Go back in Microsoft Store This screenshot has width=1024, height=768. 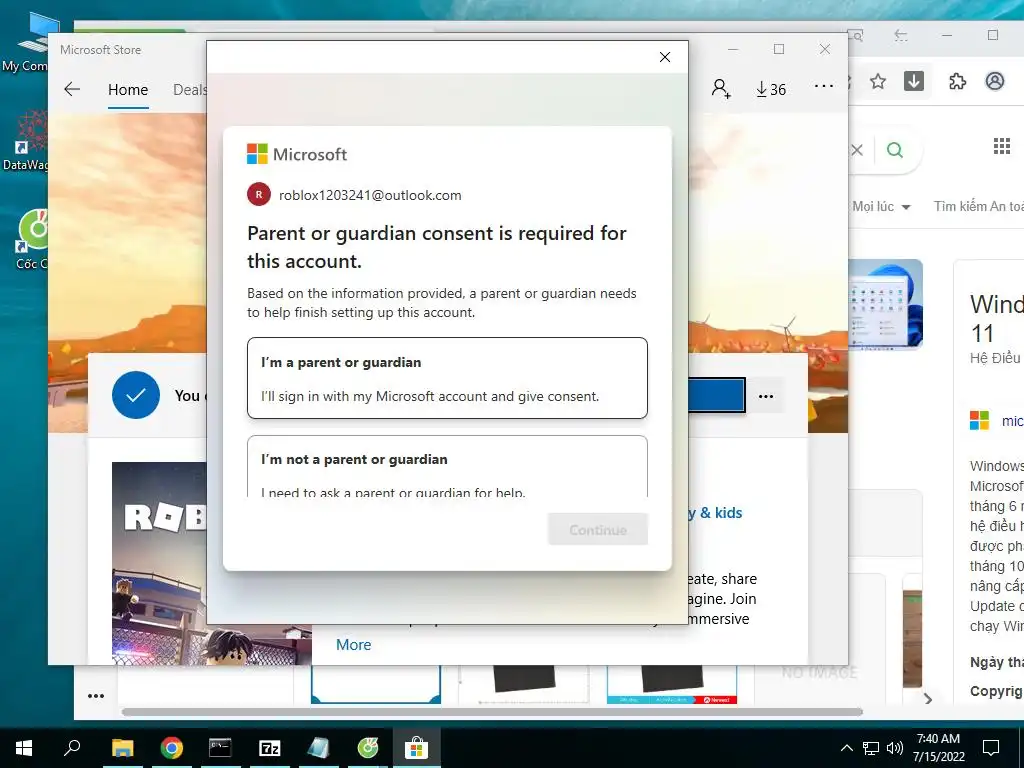pyautogui.click(x=72, y=89)
